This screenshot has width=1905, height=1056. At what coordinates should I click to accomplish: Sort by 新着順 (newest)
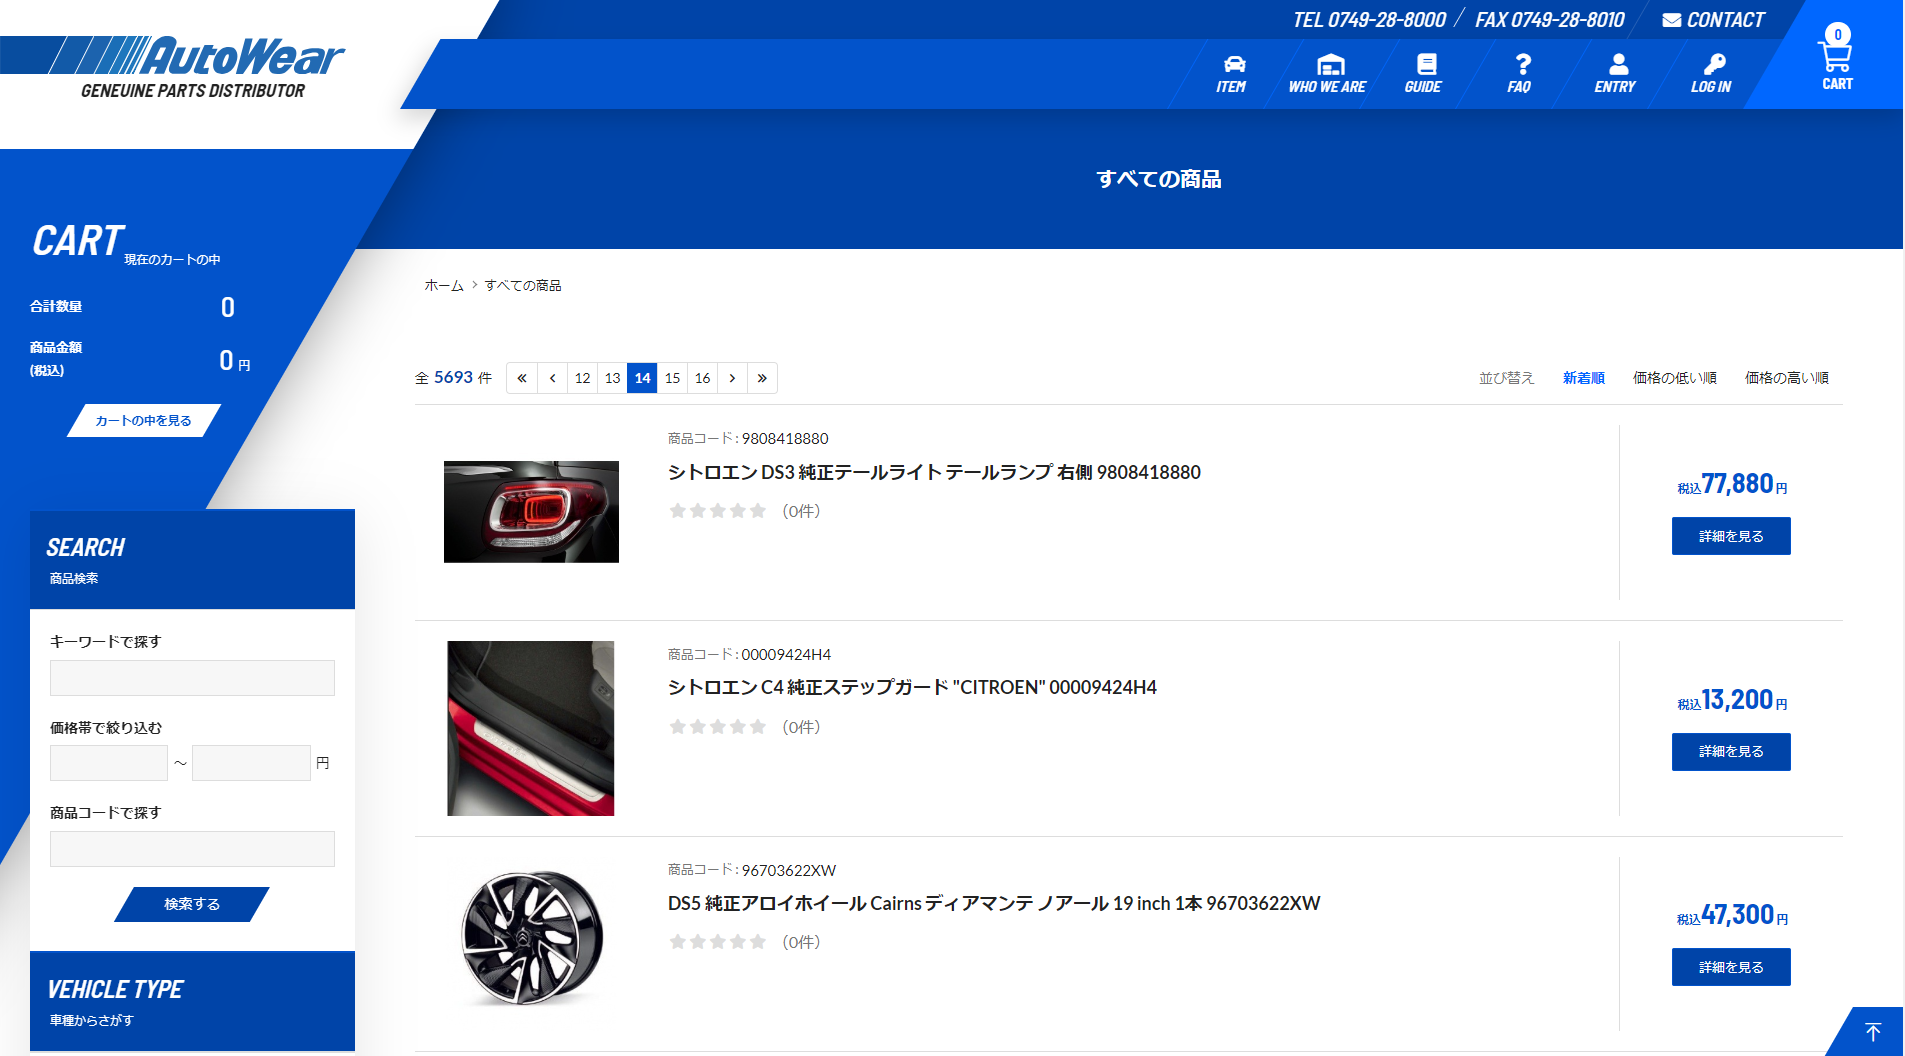click(1584, 378)
